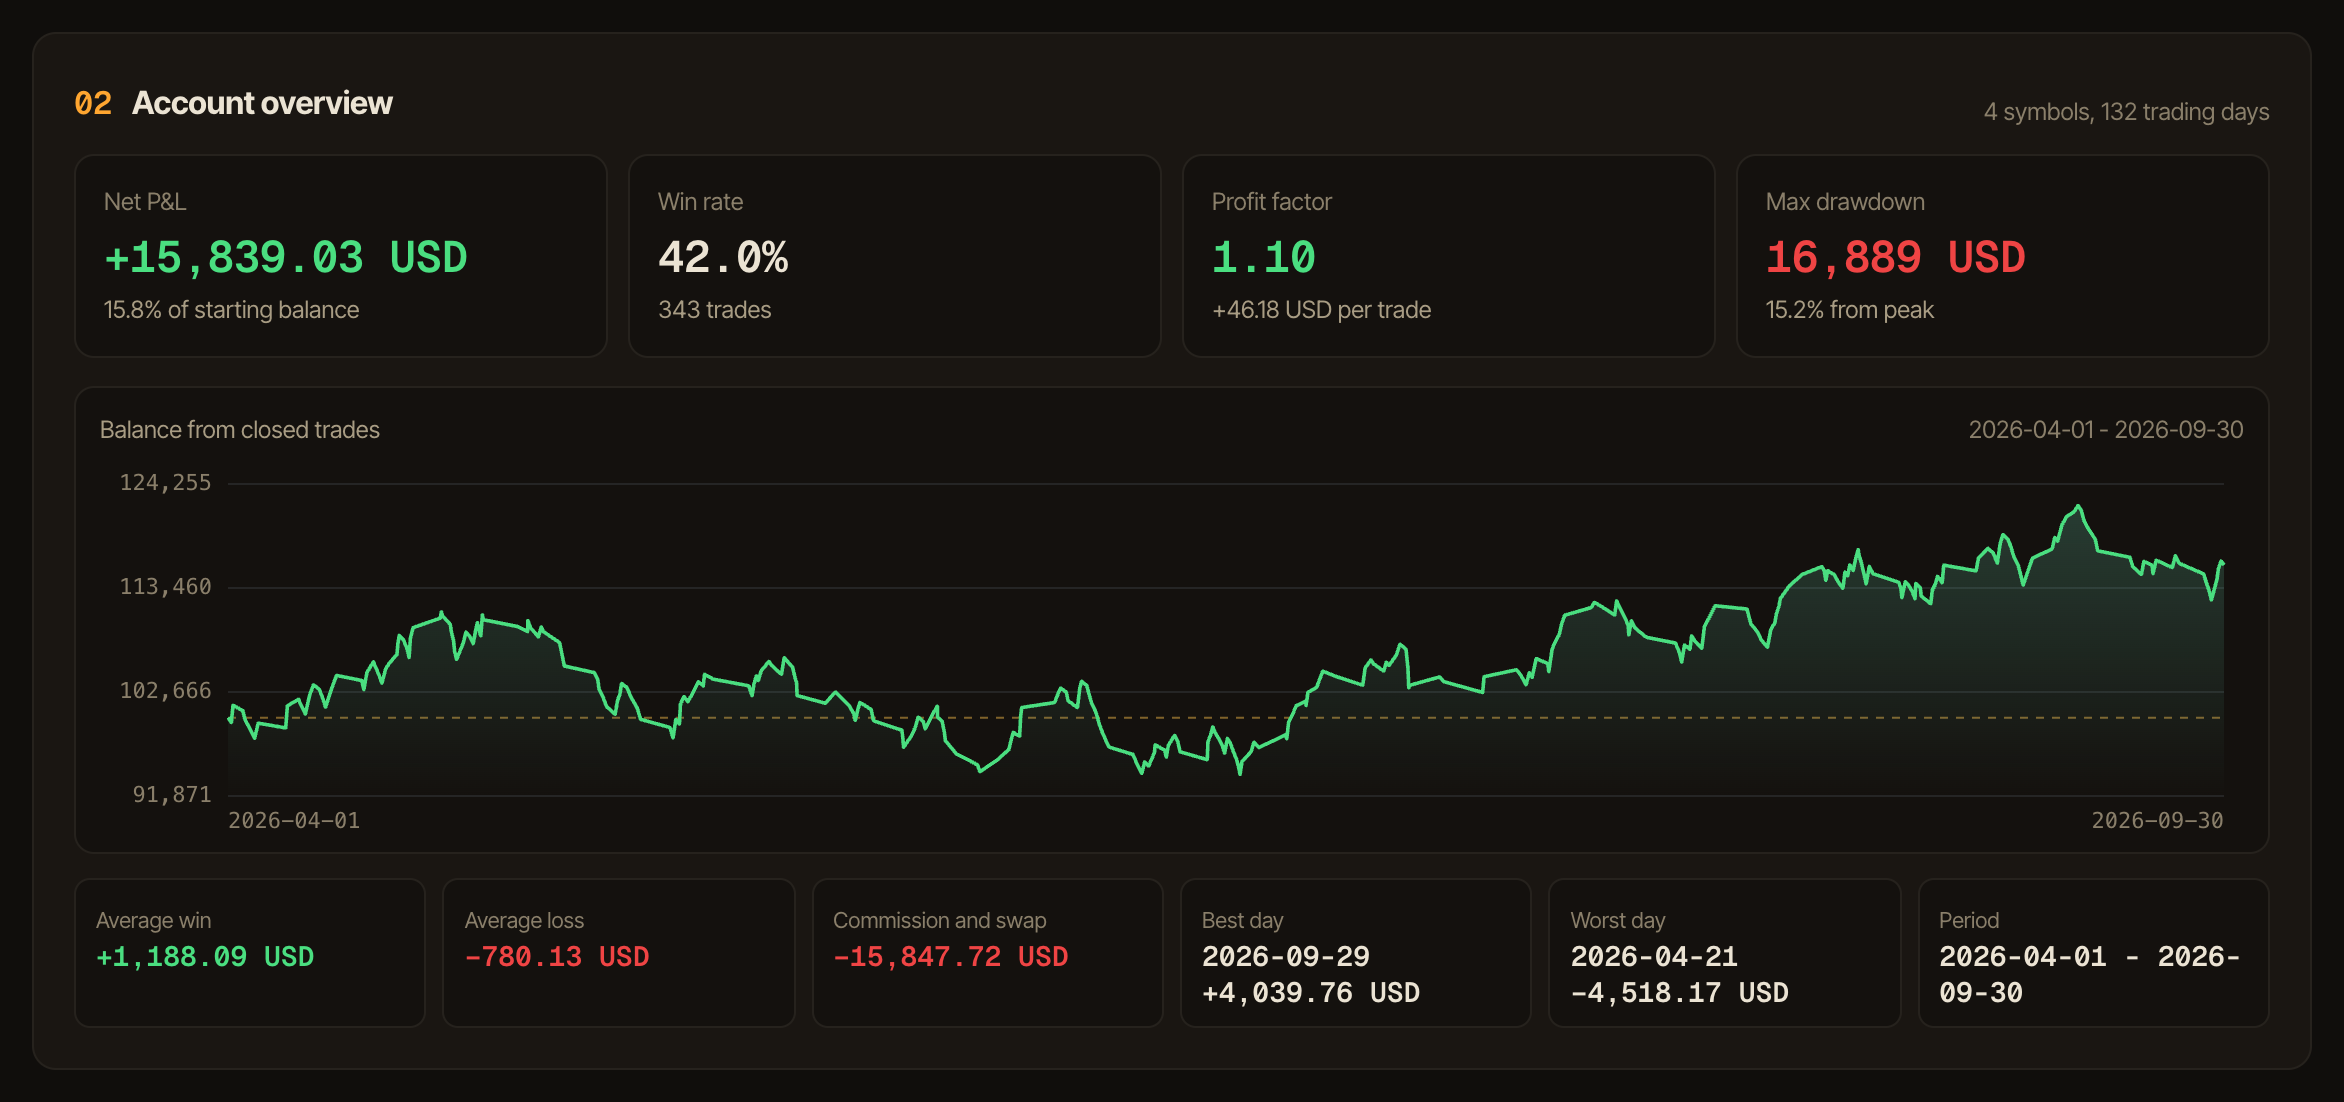Select Best day amount +4,039.76 USD
Image resolution: width=2344 pixels, height=1102 pixels.
click(1310, 993)
